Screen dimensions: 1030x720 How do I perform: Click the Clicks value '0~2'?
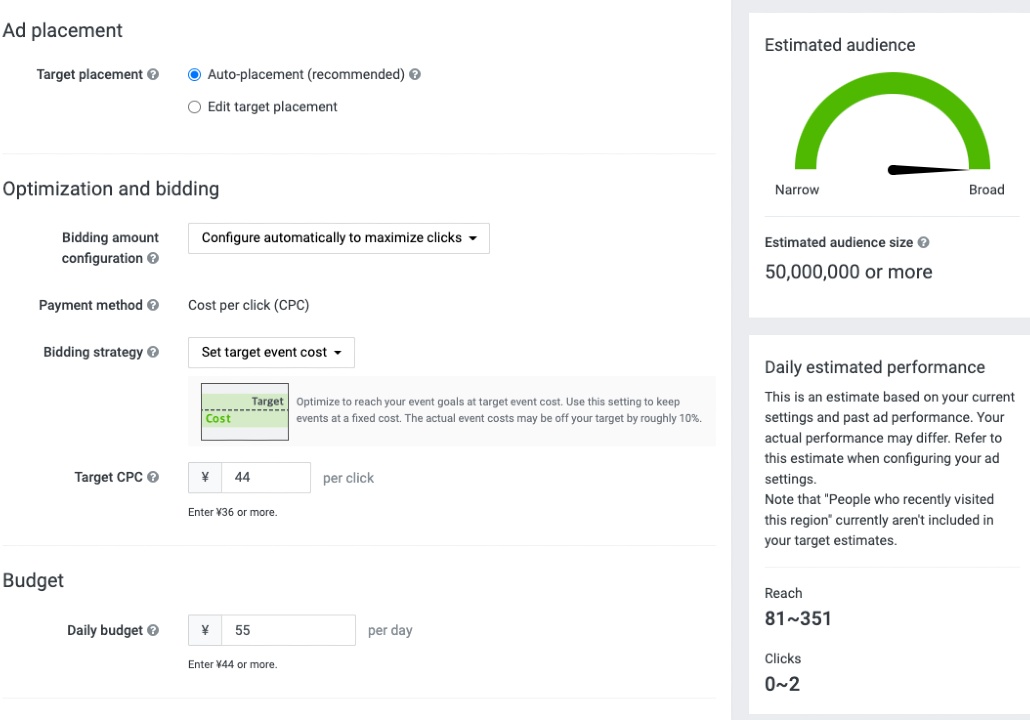[x=782, y=685]
